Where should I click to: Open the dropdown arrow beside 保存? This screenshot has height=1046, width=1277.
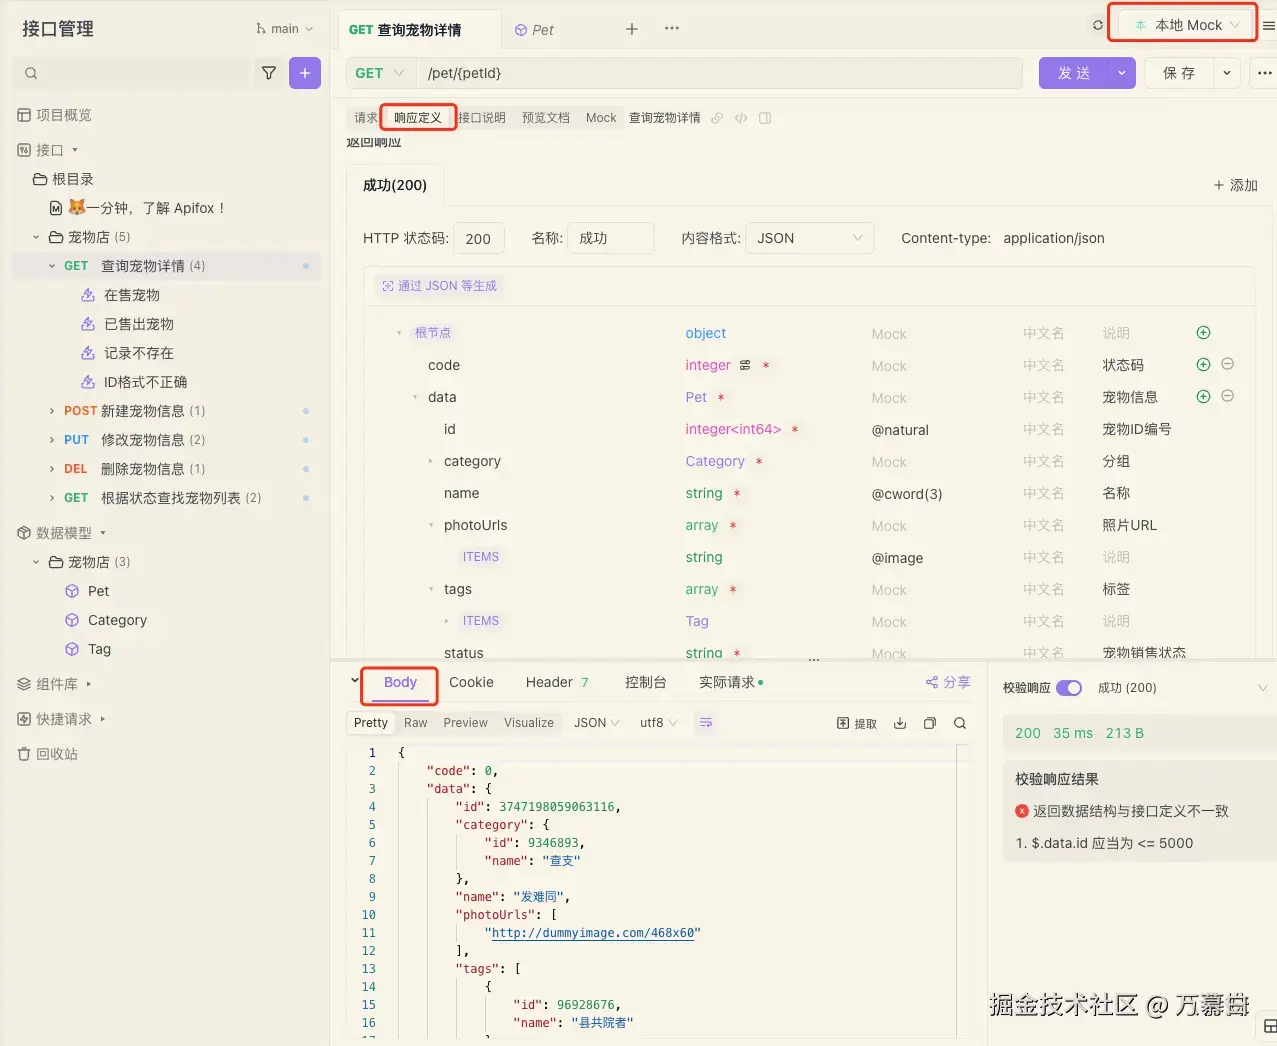point(1227,73)
